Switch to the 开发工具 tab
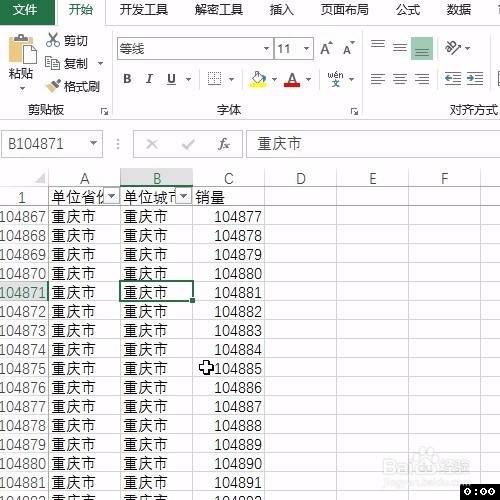The height and width of the screenshot is (500, 500). pyautogui.click(x=144, y=10)
